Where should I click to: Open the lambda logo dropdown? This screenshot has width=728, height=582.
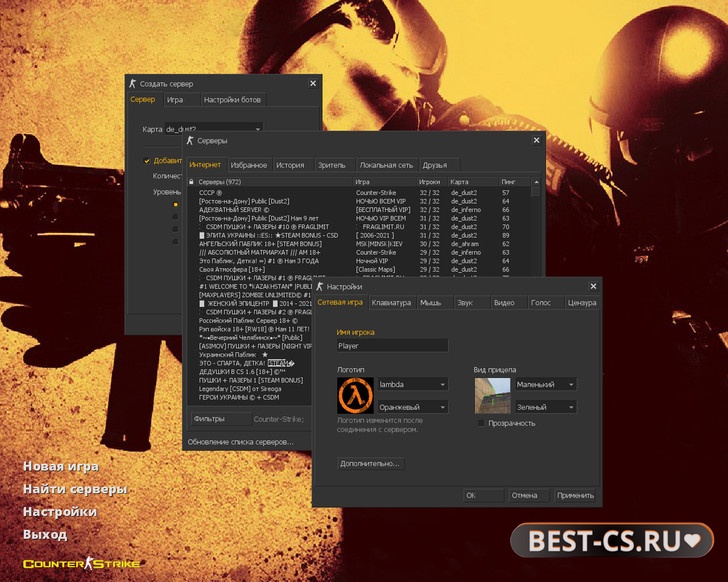413,384
